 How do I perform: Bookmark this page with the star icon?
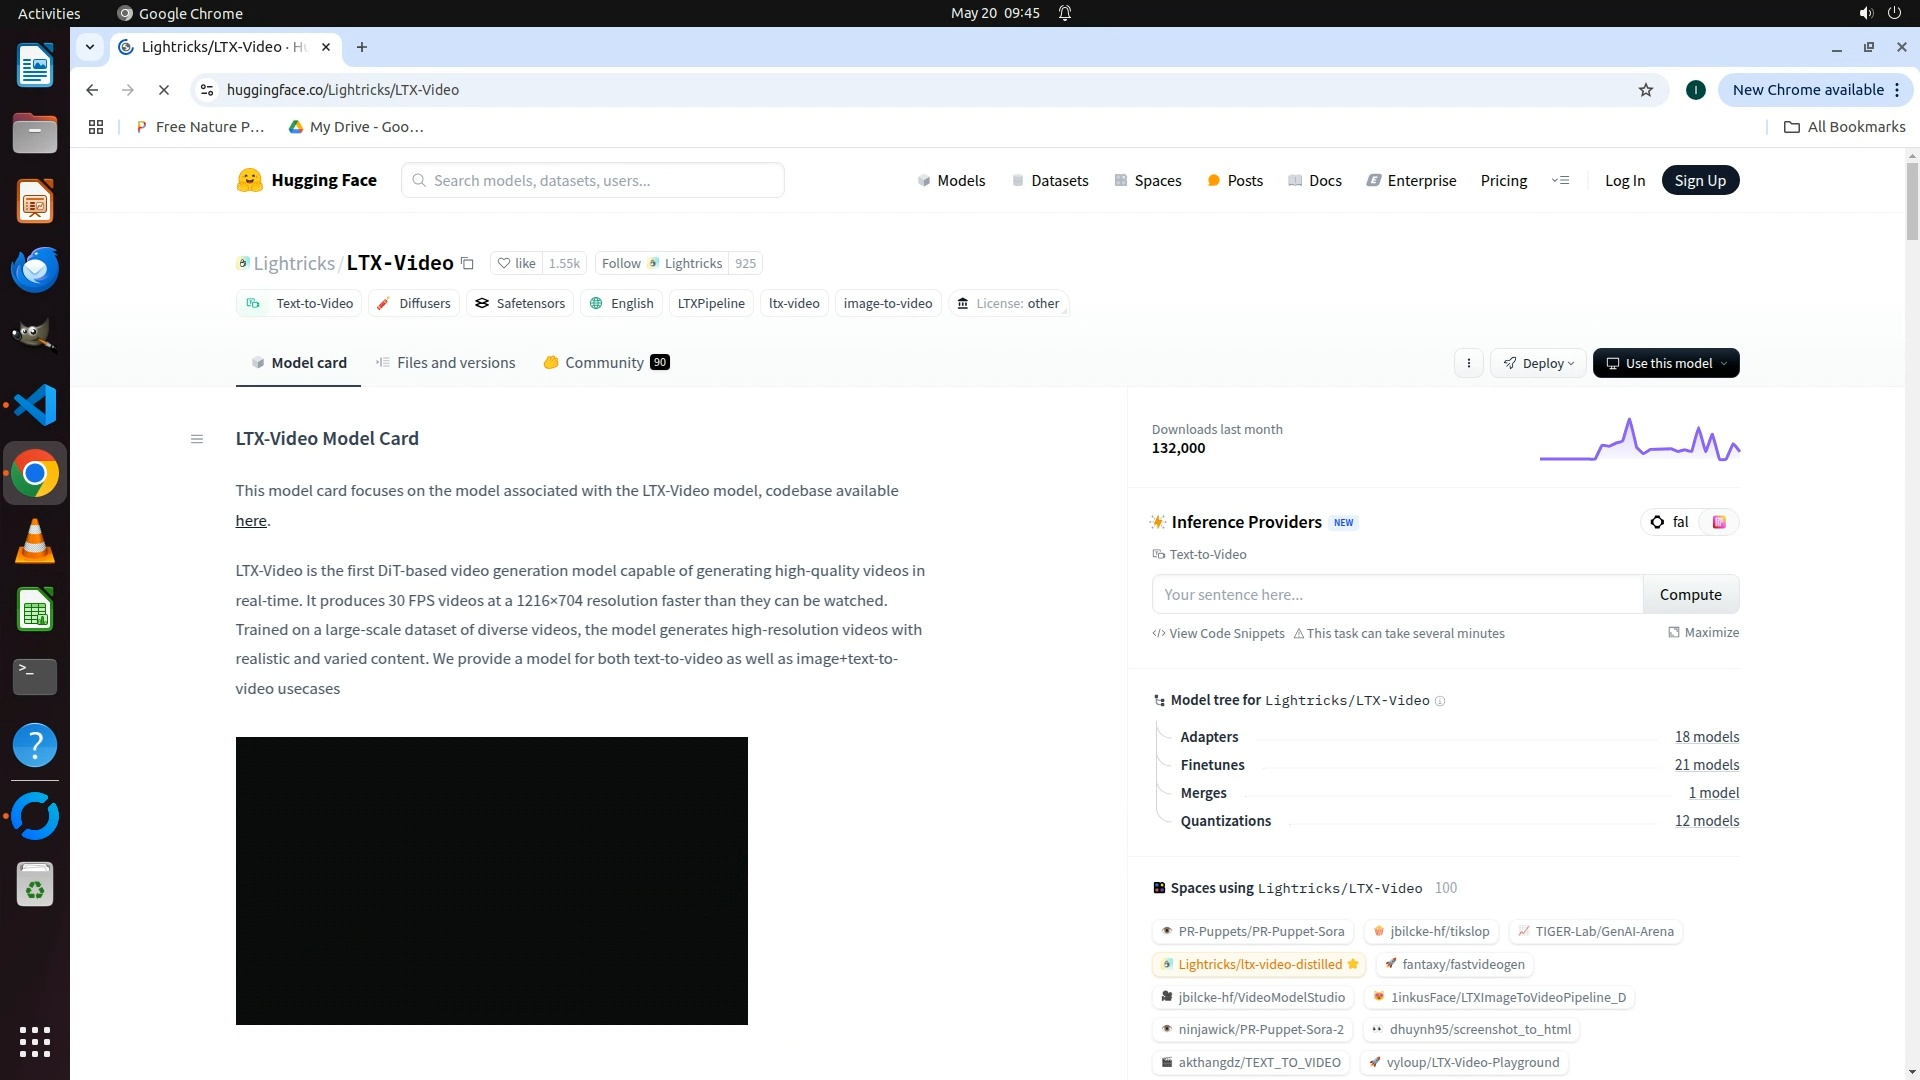click(1646, 90)
